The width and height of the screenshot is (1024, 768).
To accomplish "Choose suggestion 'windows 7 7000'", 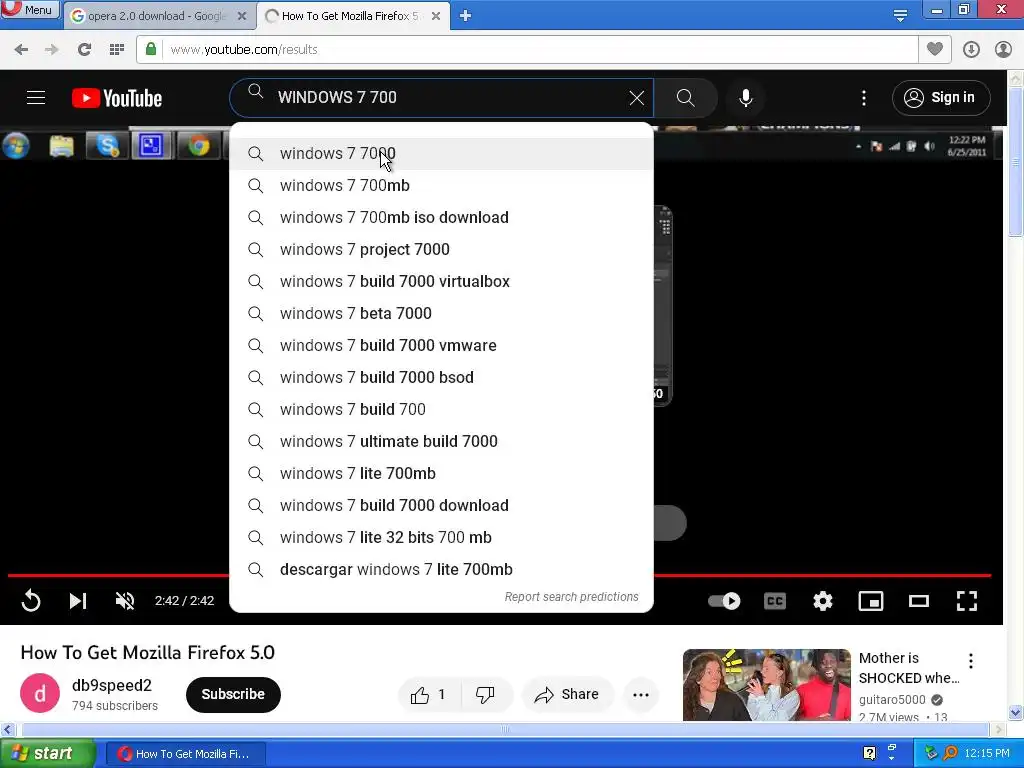I will tap(441, 153).
